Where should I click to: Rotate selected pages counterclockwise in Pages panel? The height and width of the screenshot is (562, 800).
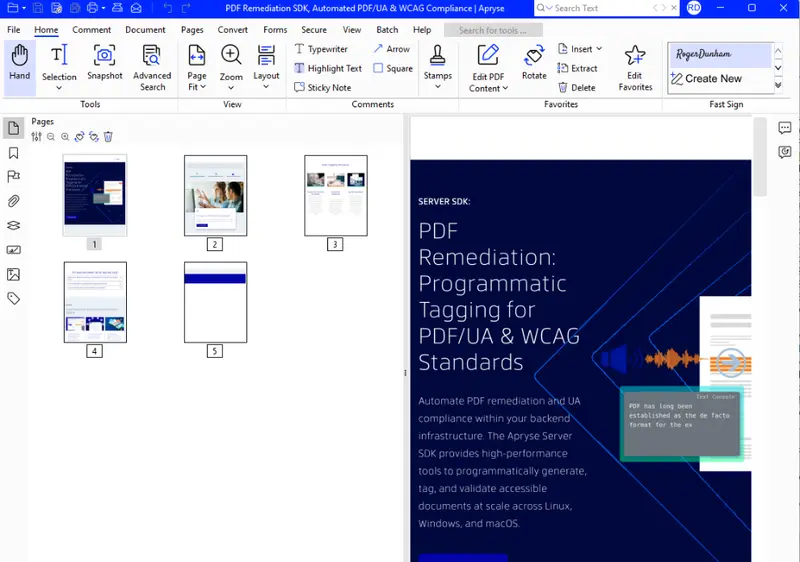[x=94, y=137]
